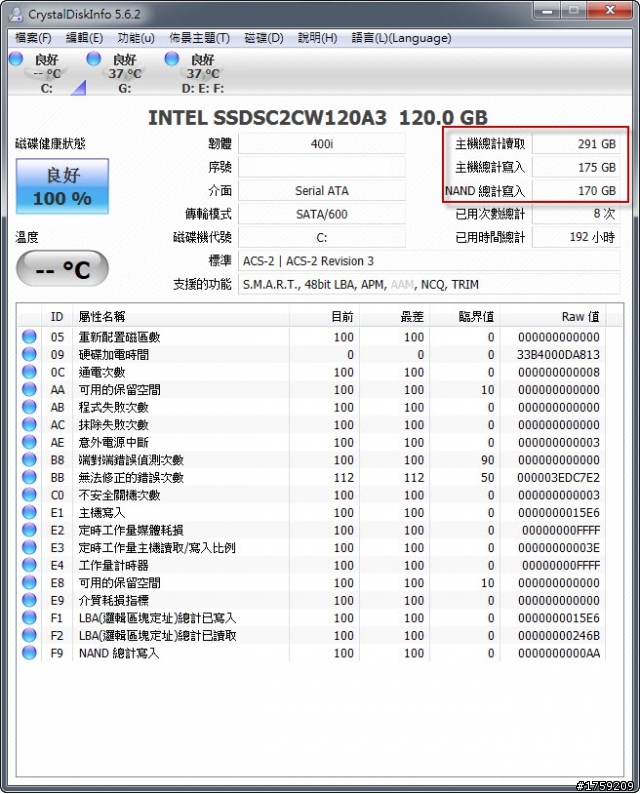Click status orb of row AC 抹除失敗次數
This screenshot has height=794, width=640.
tap(29, 425)
